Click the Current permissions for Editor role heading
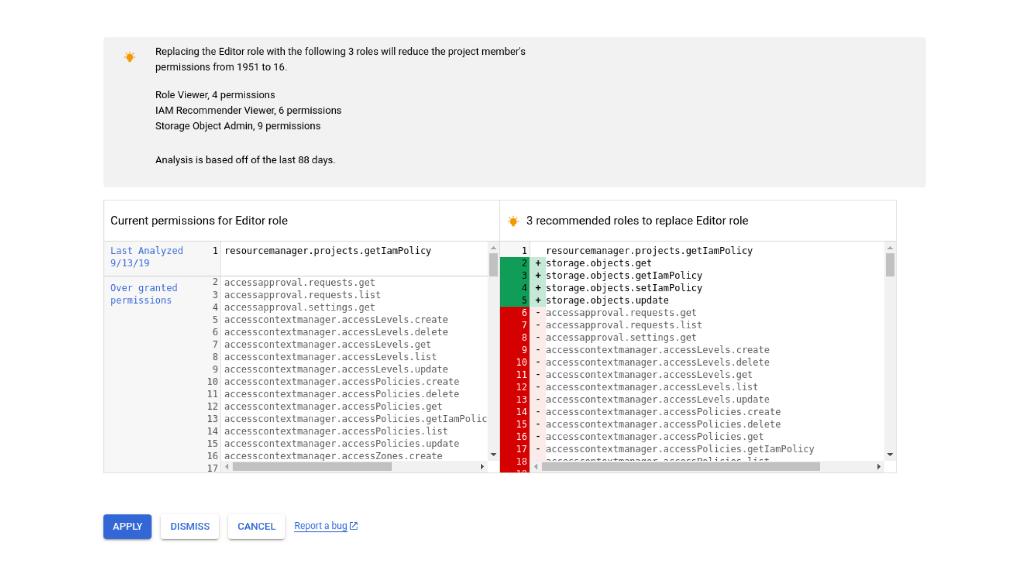 (x=199, y=221)
